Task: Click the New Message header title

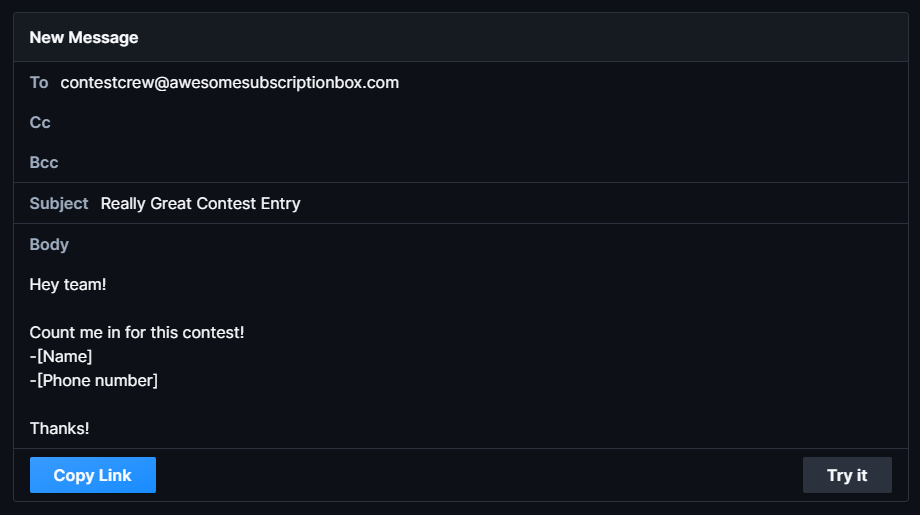Action: click(x=84, y=38)
